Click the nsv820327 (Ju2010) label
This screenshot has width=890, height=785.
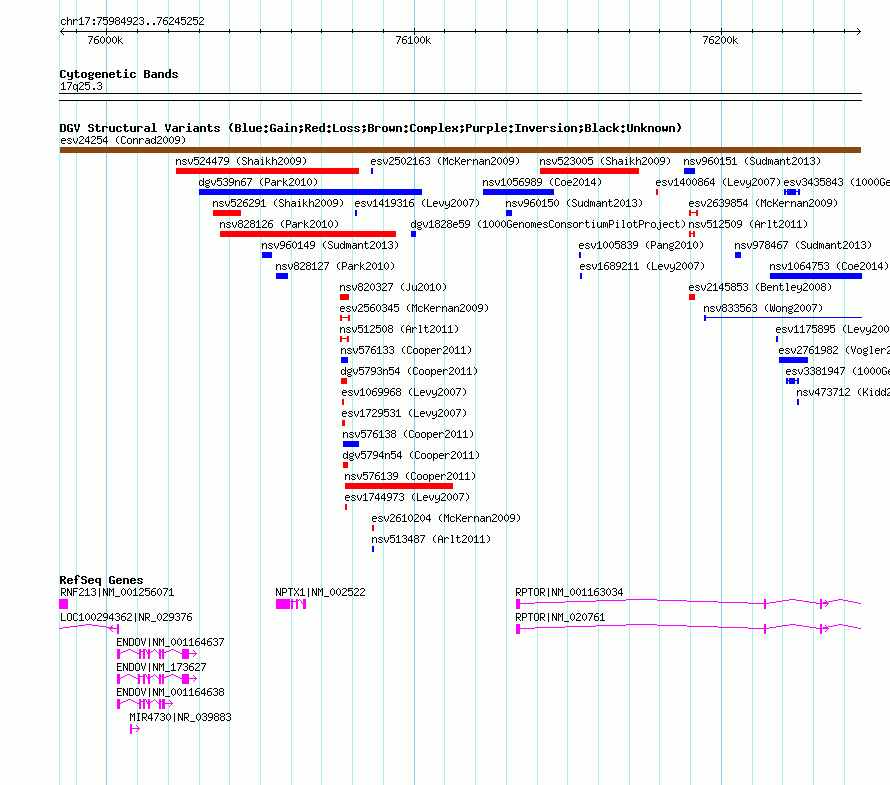coord(393,287)
